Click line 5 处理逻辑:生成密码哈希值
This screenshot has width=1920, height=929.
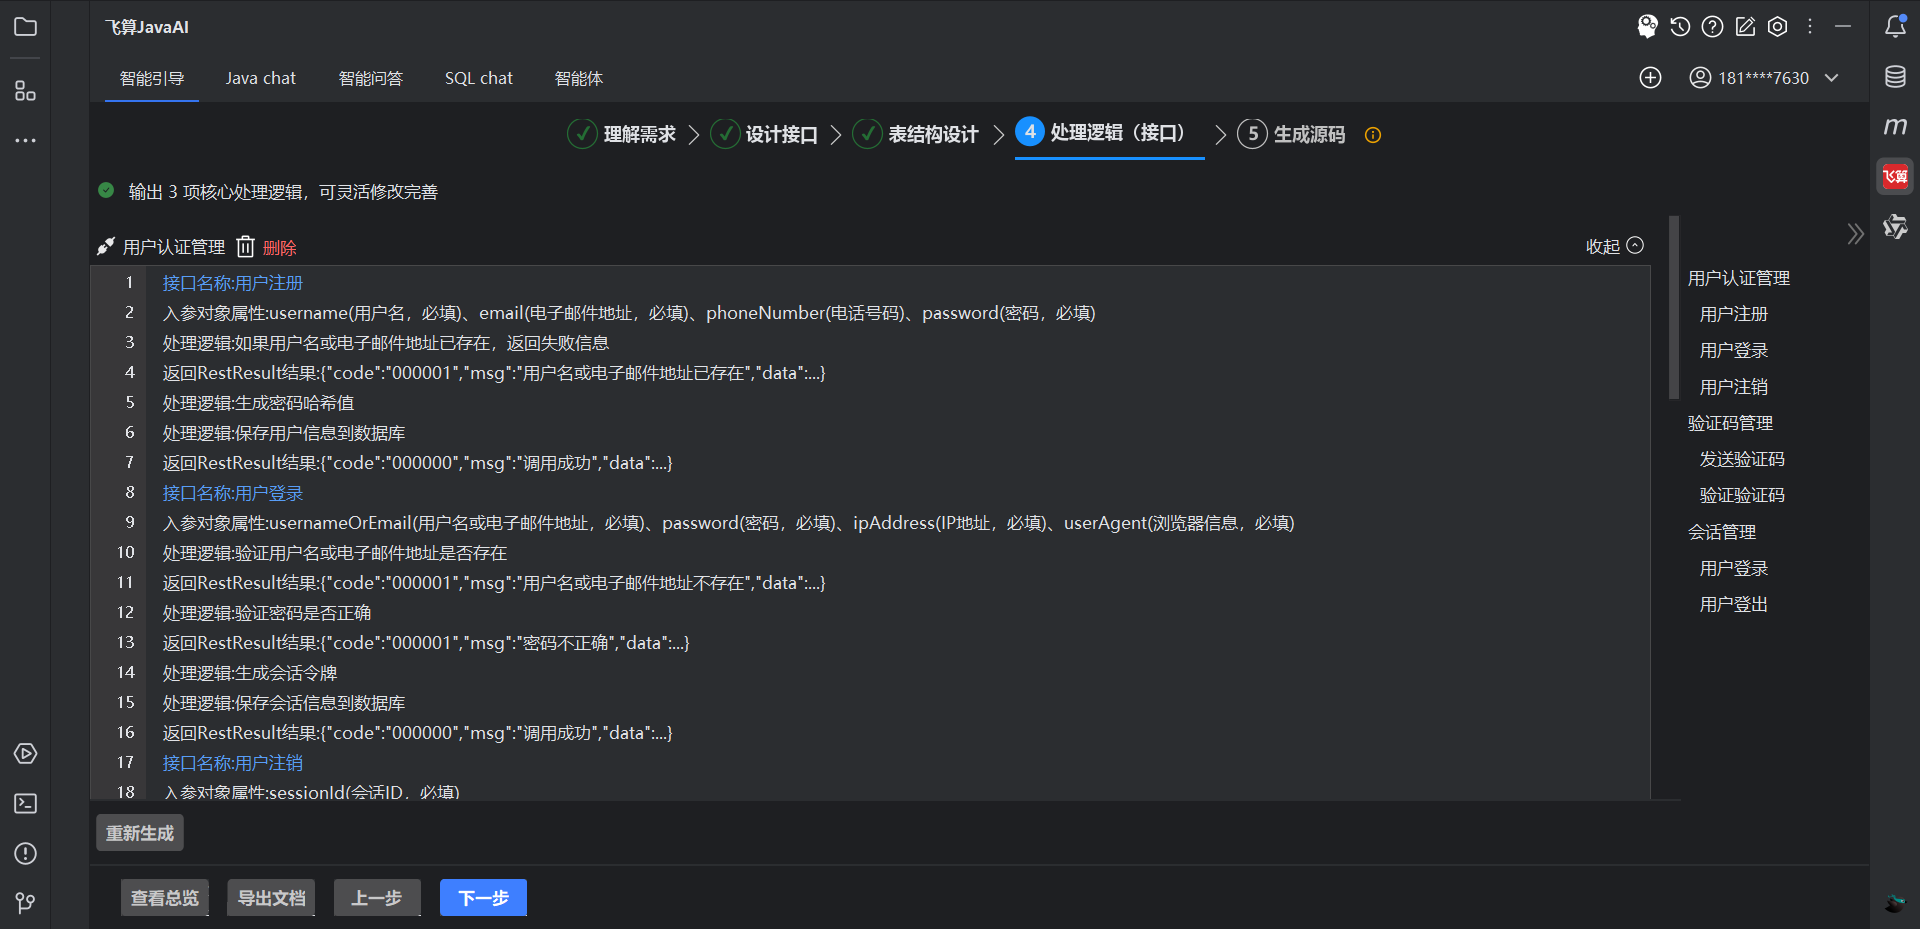[x=258, y=403]
